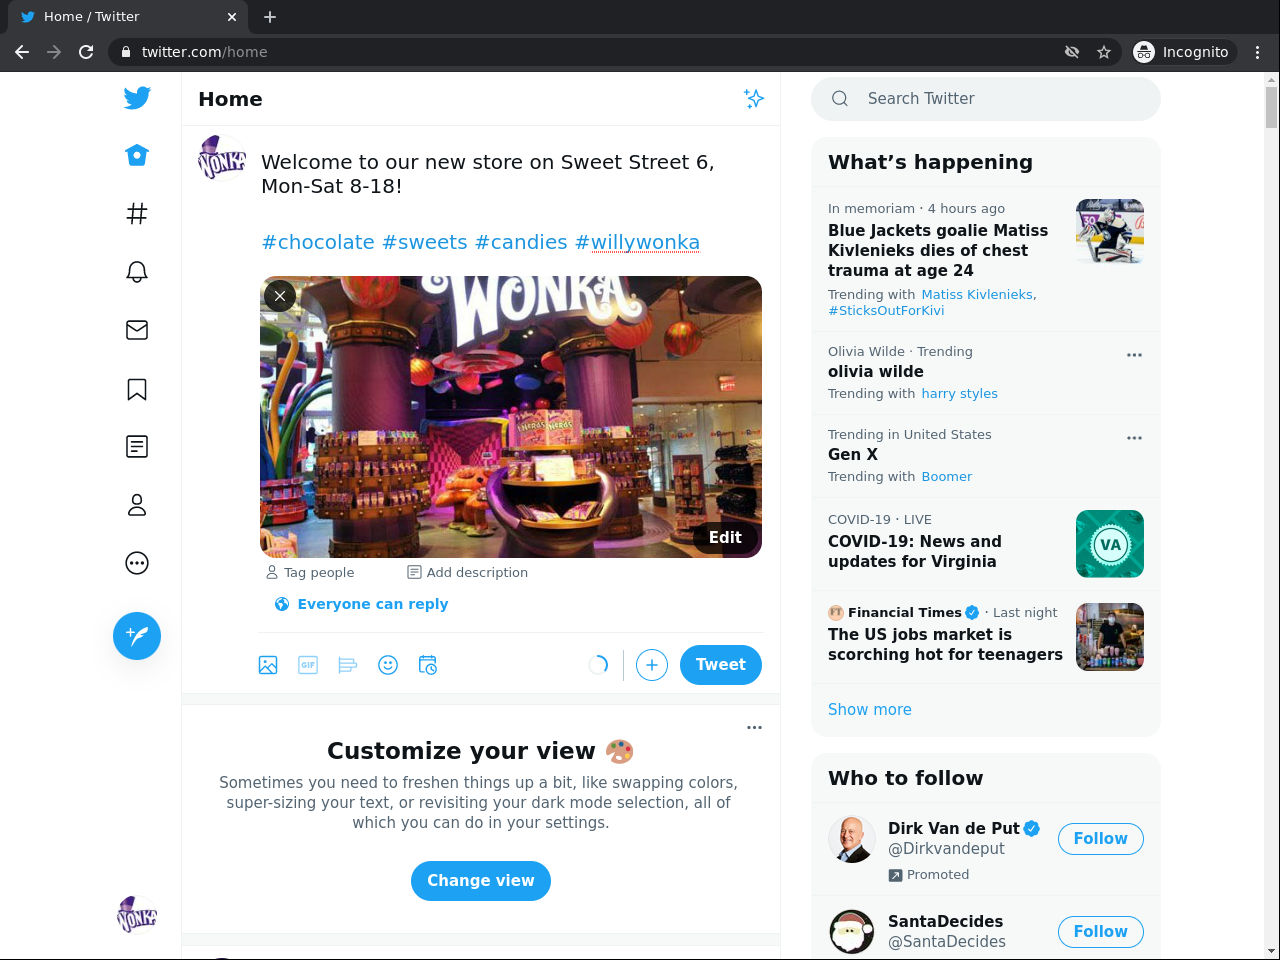Open Dirk Van de Put's avatar
This screenshot has width=1280, height=960.
pos(852,839)
